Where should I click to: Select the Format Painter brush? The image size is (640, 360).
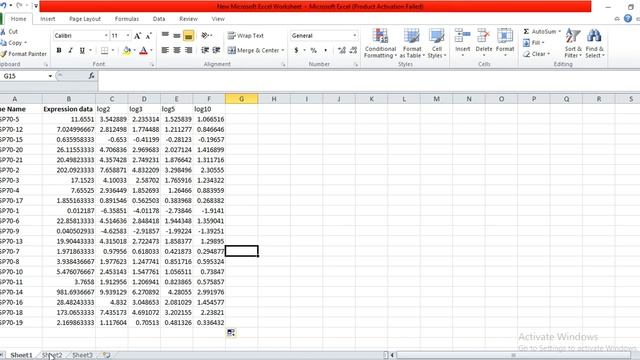pyautogui.click(x=4, y=53)
